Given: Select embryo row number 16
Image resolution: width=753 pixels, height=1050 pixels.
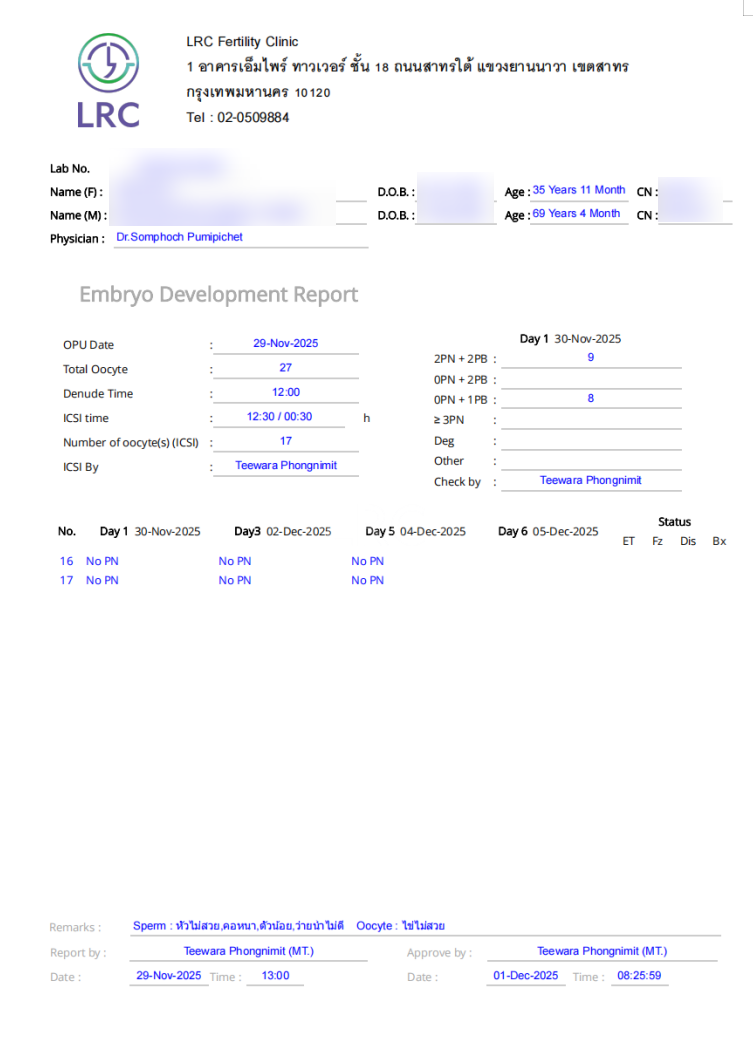Looking at the screenshot, I should 66,561.
